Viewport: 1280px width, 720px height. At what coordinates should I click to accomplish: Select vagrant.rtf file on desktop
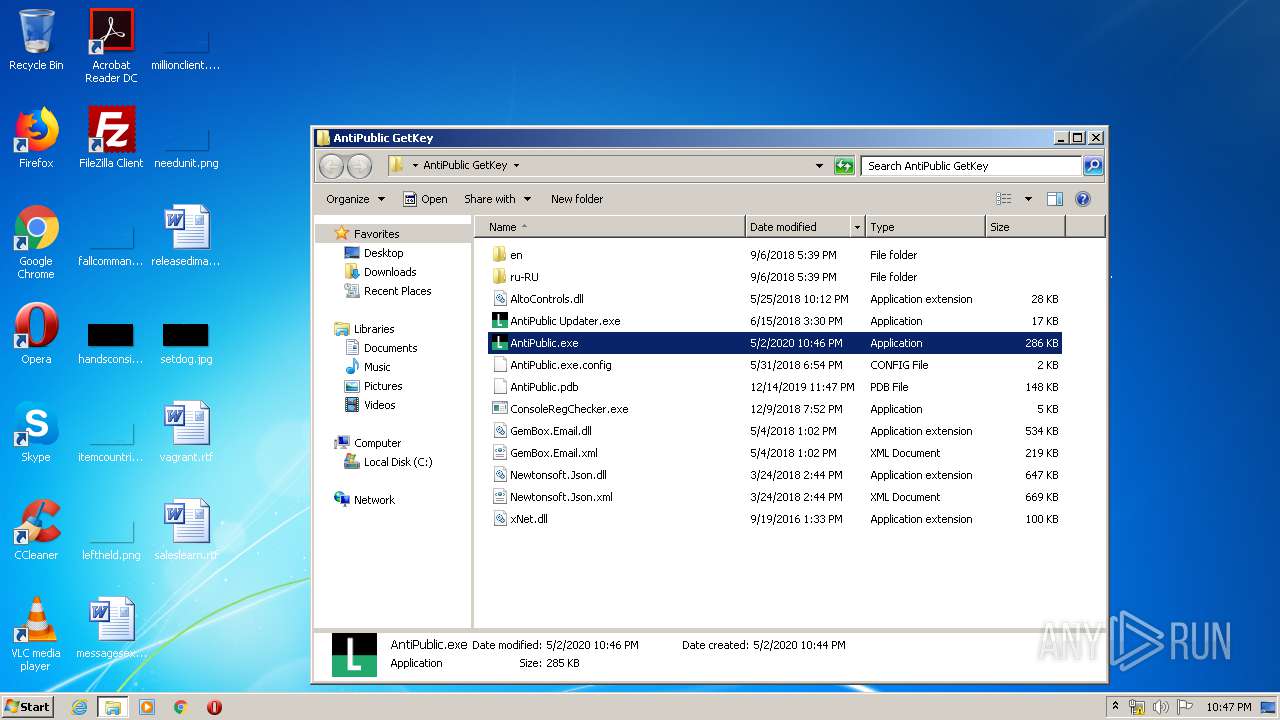[186, 432]
